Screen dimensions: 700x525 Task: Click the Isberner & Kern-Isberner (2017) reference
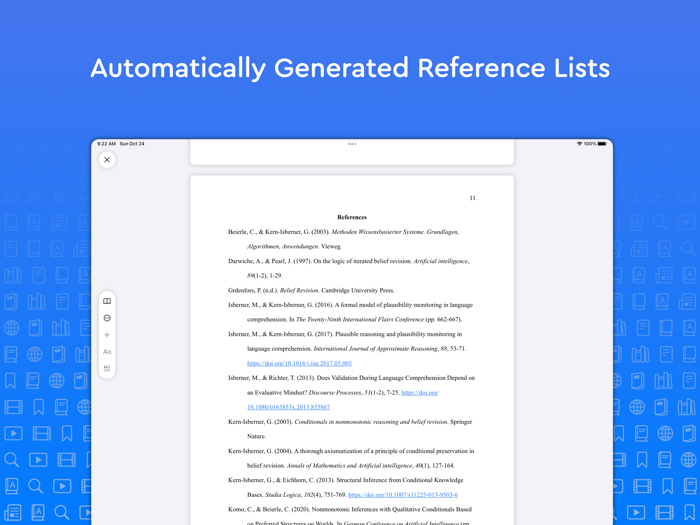(x=347, y=349)
